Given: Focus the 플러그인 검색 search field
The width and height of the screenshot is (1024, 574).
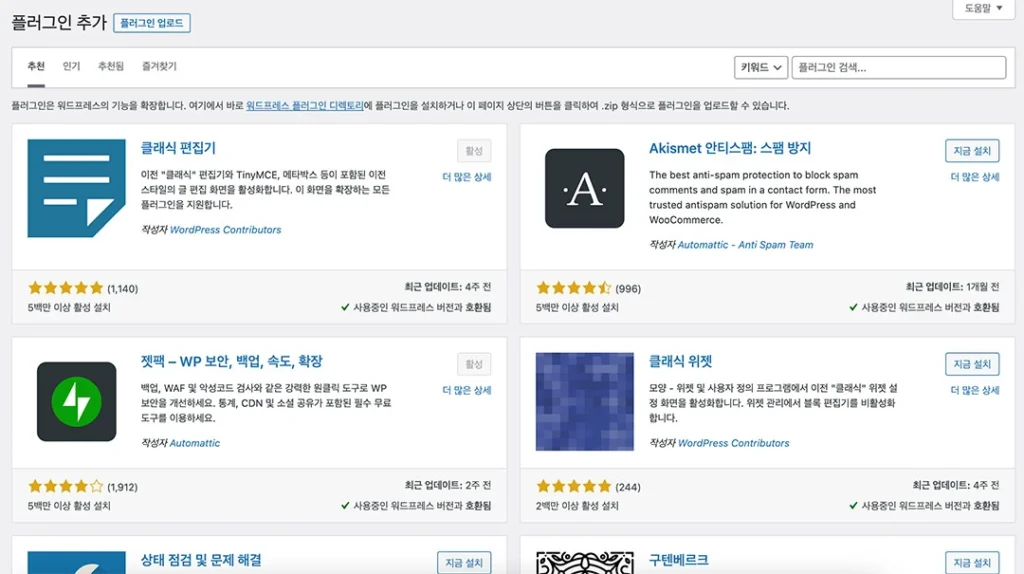Looking at the screenshot, I should tap(899, 67).
